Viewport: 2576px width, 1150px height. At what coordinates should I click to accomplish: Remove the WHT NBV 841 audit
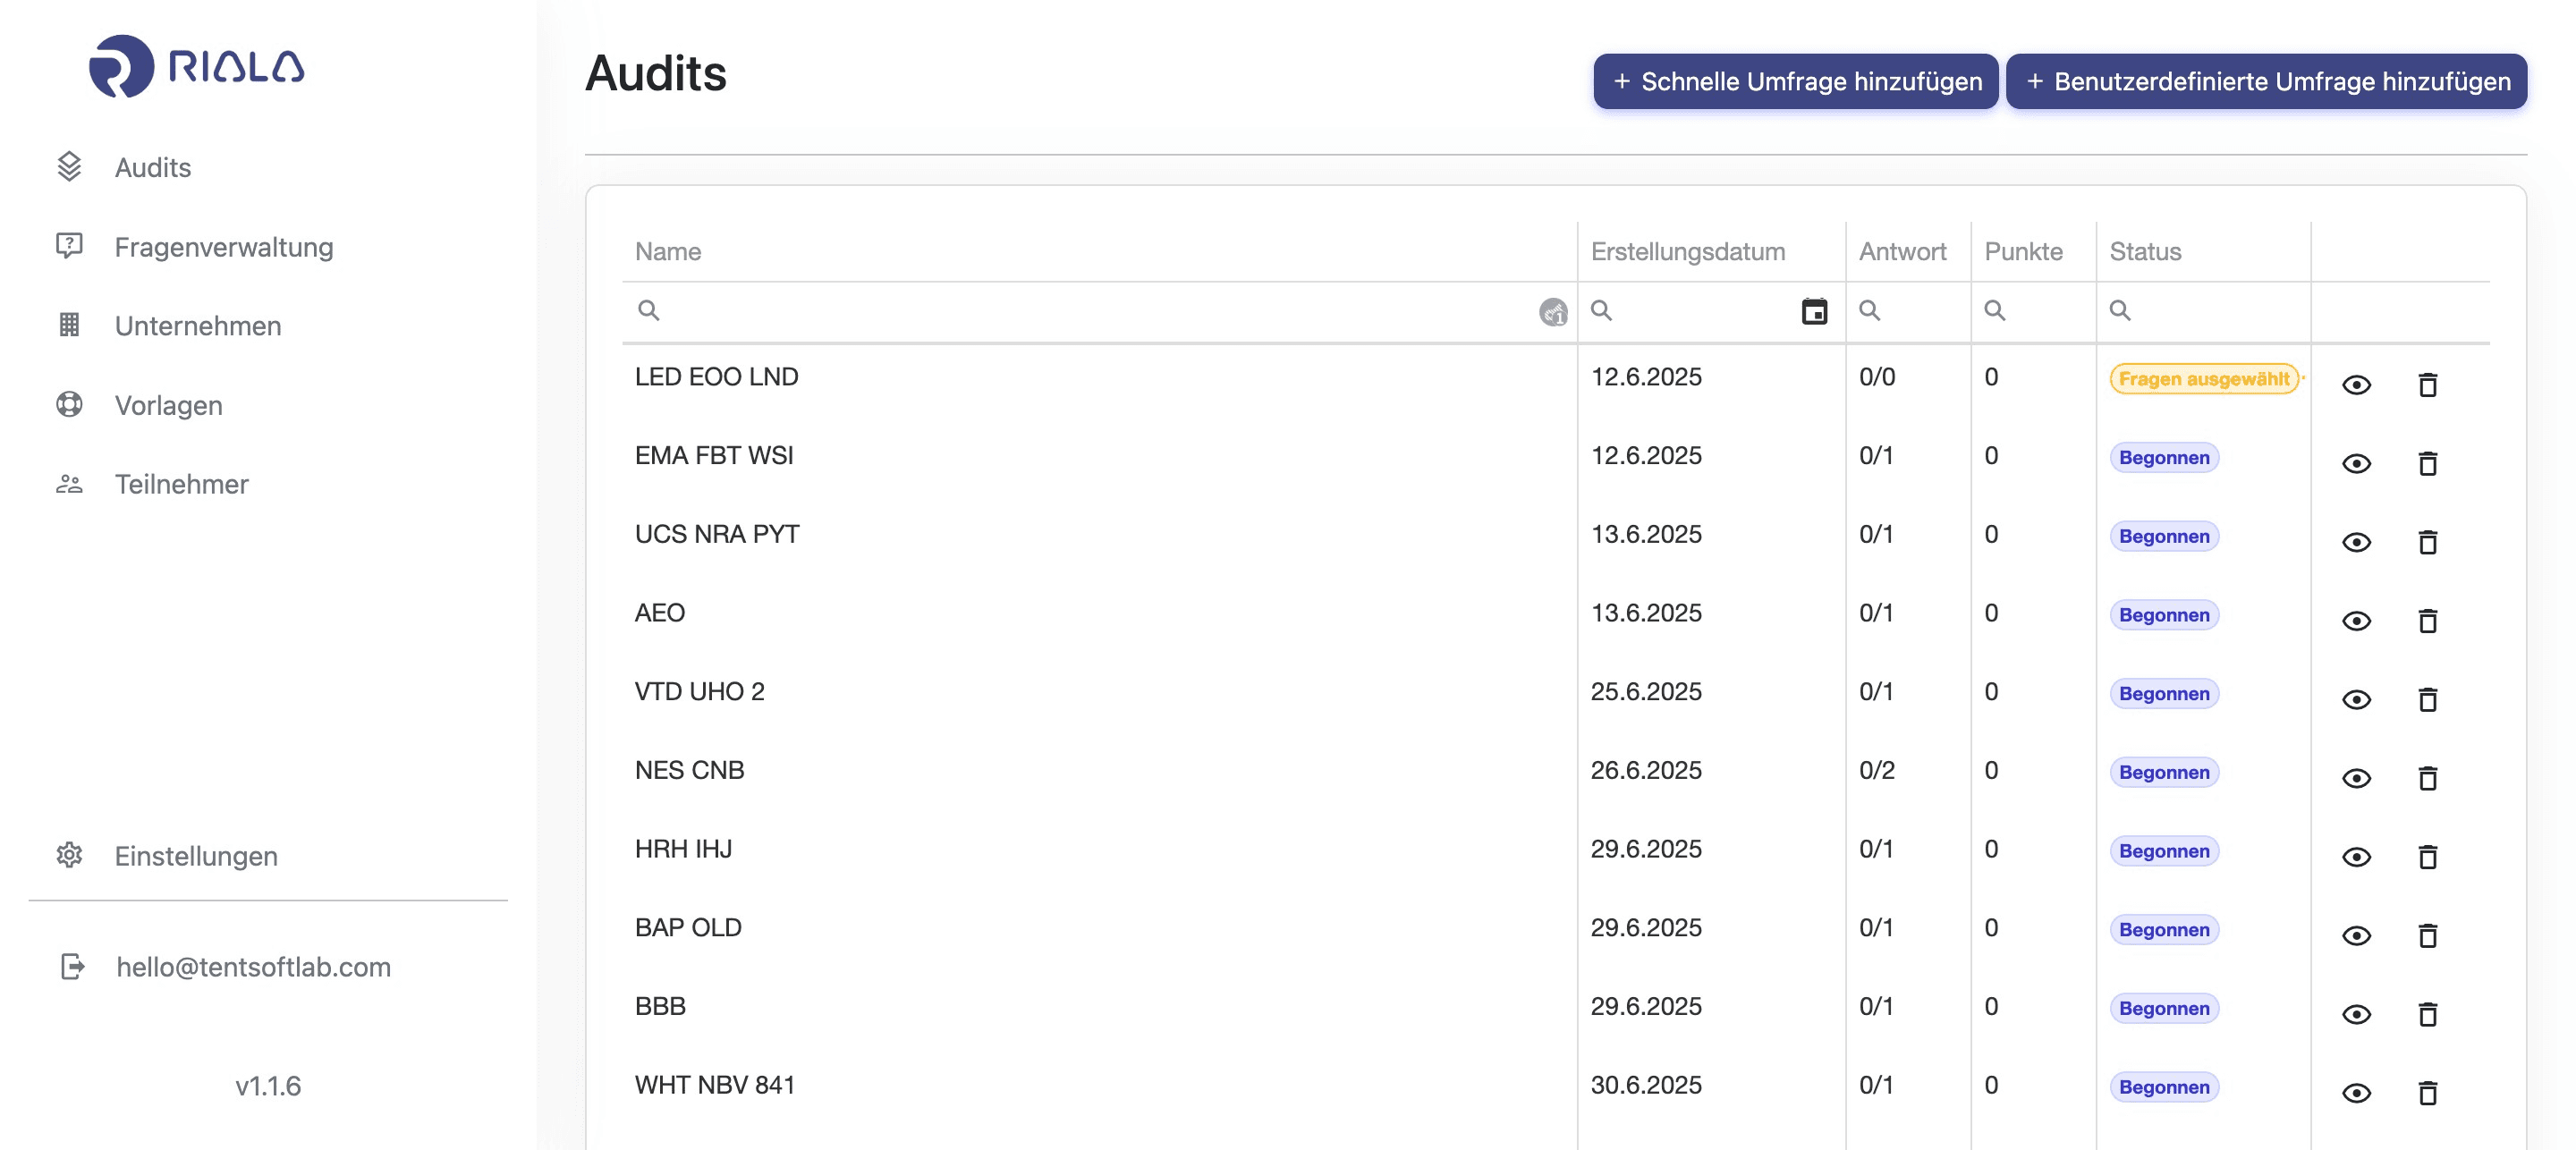coord(2427,1093)
